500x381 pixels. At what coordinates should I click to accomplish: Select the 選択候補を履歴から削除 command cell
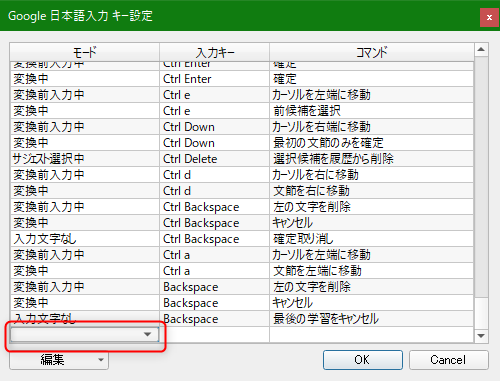(371, 159)
